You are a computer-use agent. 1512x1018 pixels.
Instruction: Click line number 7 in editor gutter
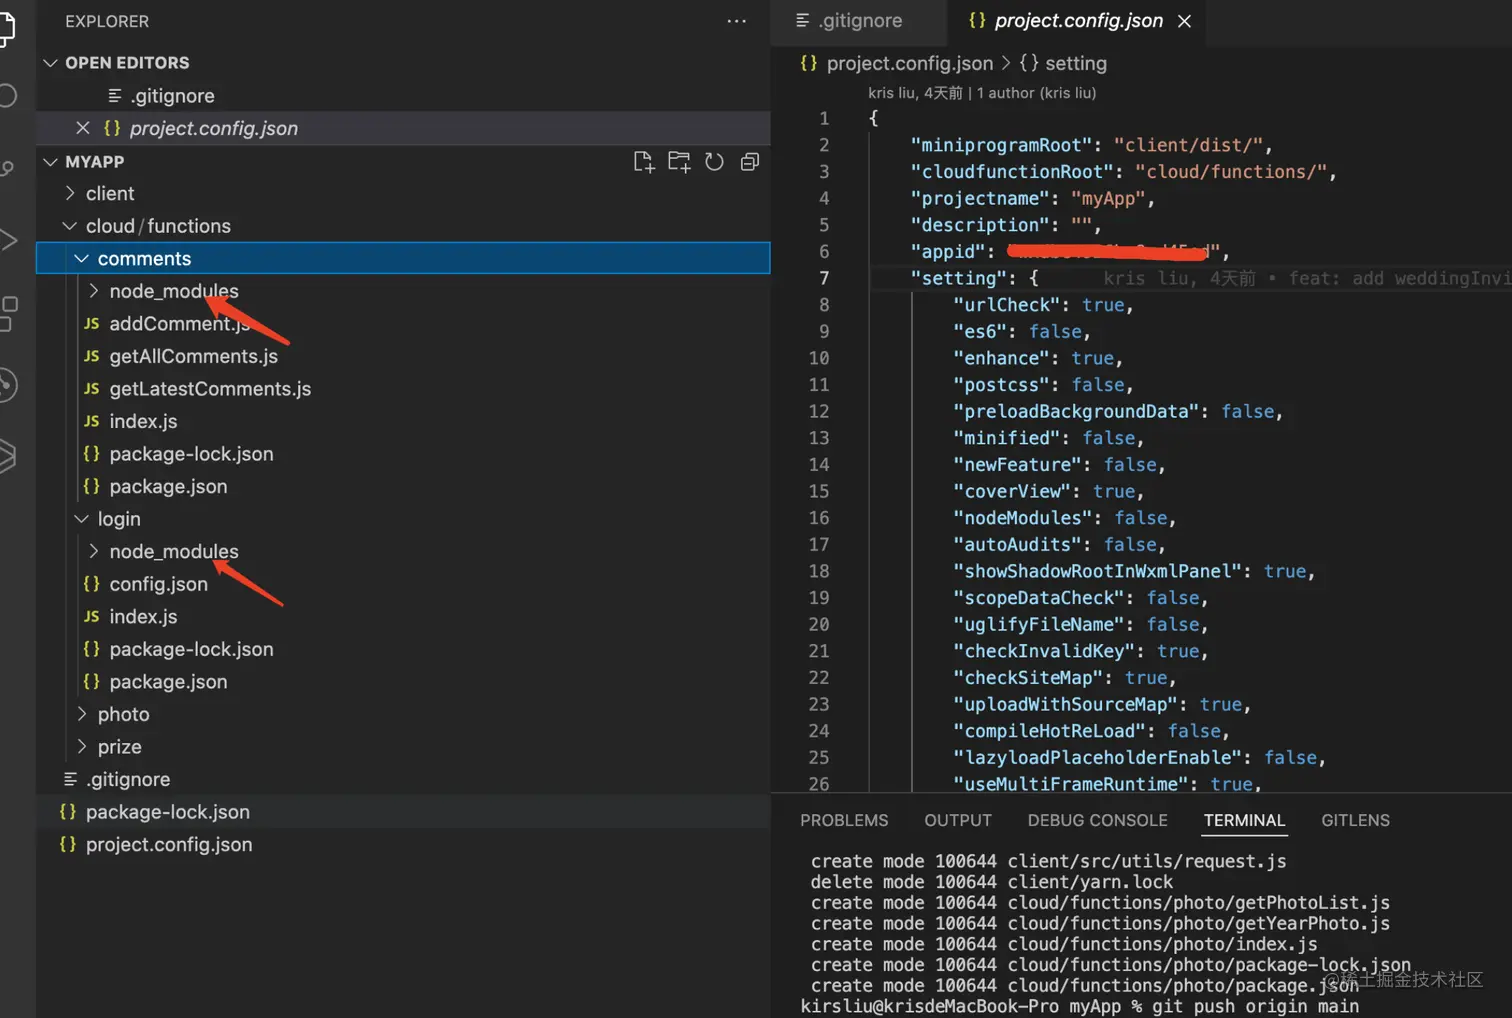click(824, 278)
